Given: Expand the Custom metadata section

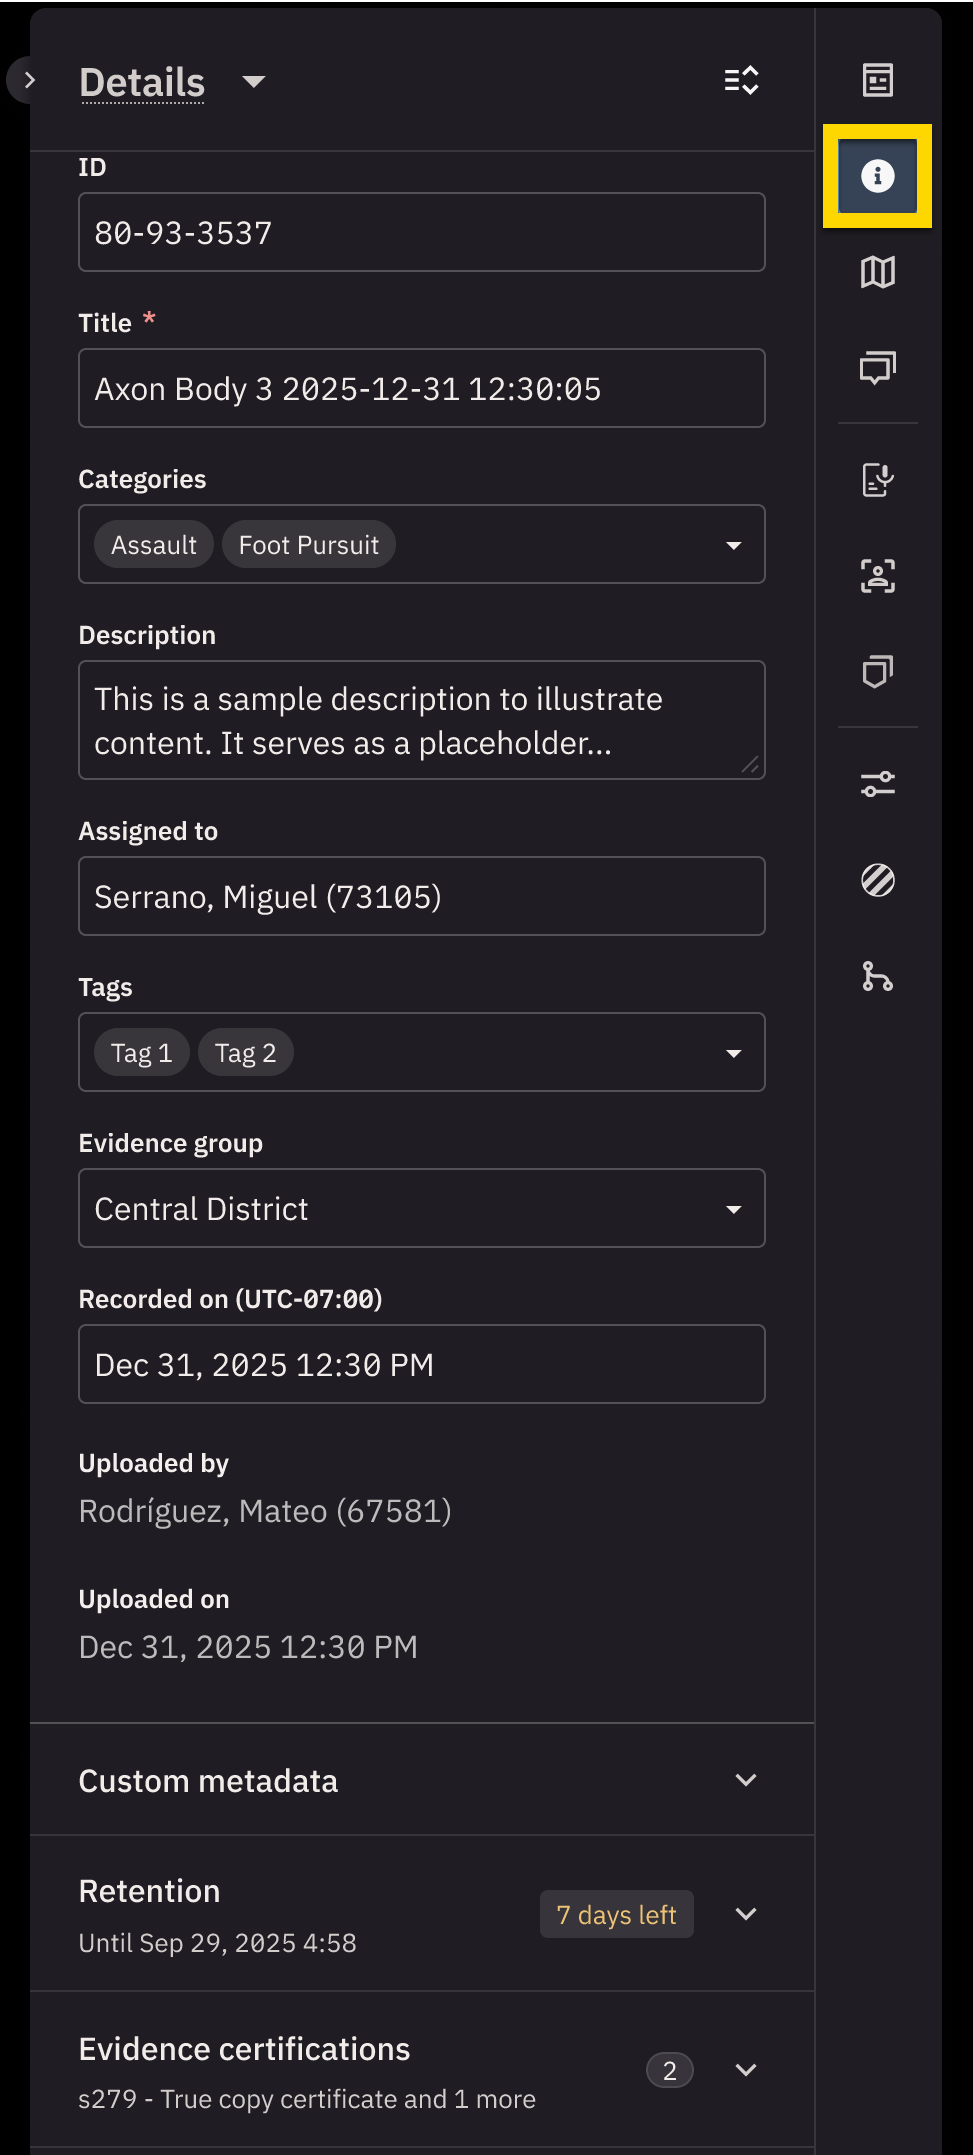Looking at the screenshot, I should pos(745,1780).
